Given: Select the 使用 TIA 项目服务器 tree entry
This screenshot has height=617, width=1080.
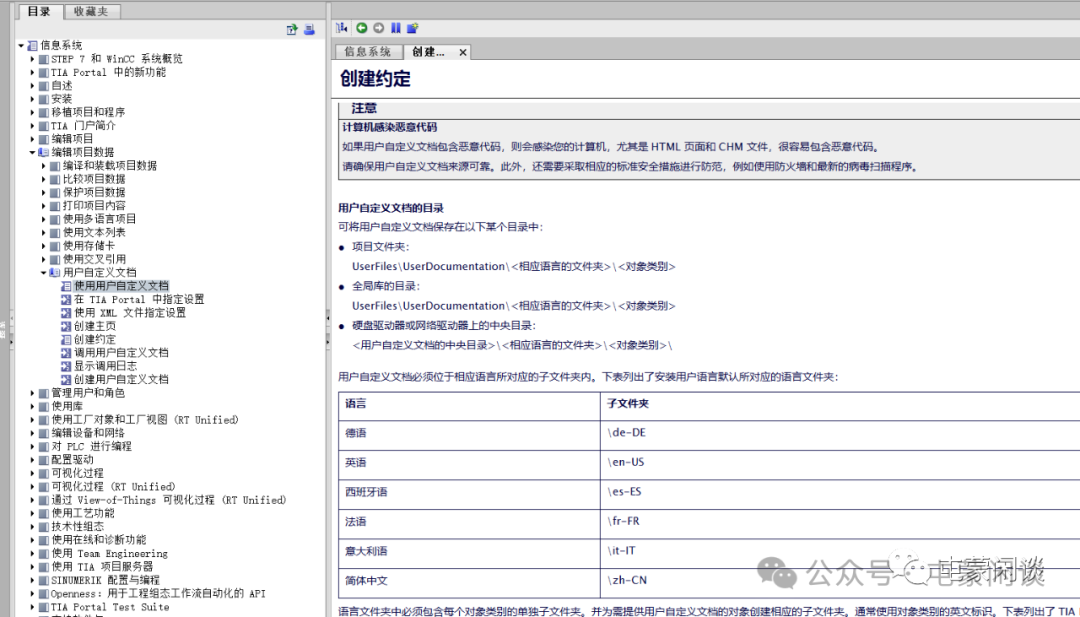Looking at the screenshot, I should tap(103, 567).
